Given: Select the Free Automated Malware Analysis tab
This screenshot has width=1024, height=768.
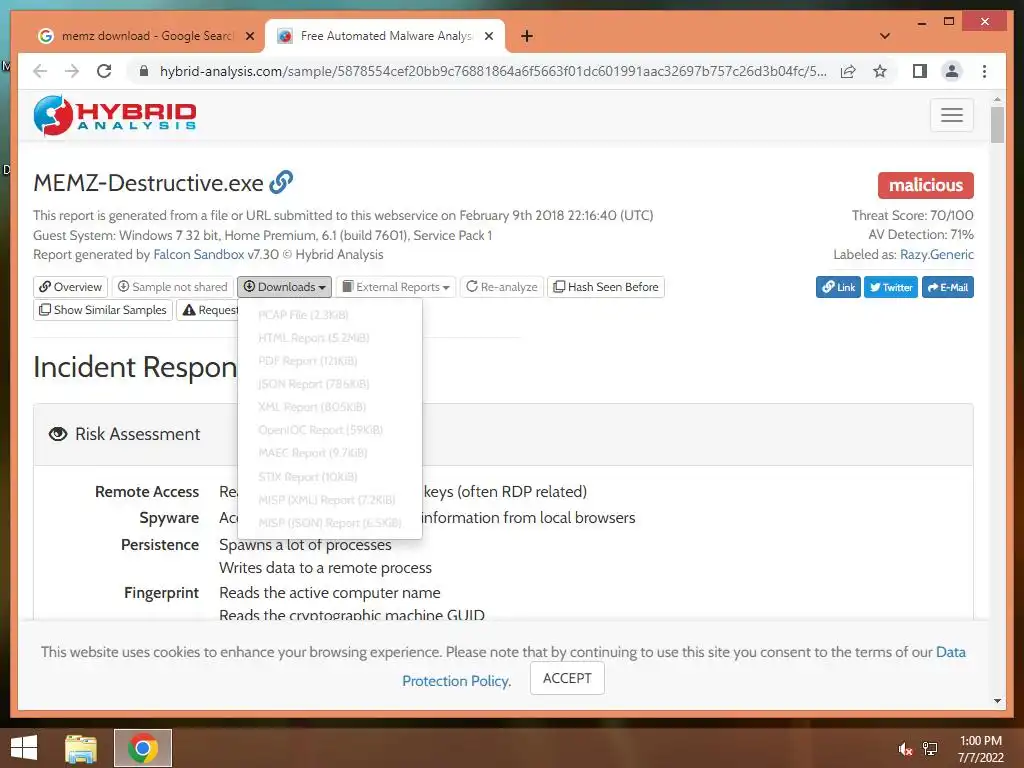Looking at the screenshot, I should [385, 36].
